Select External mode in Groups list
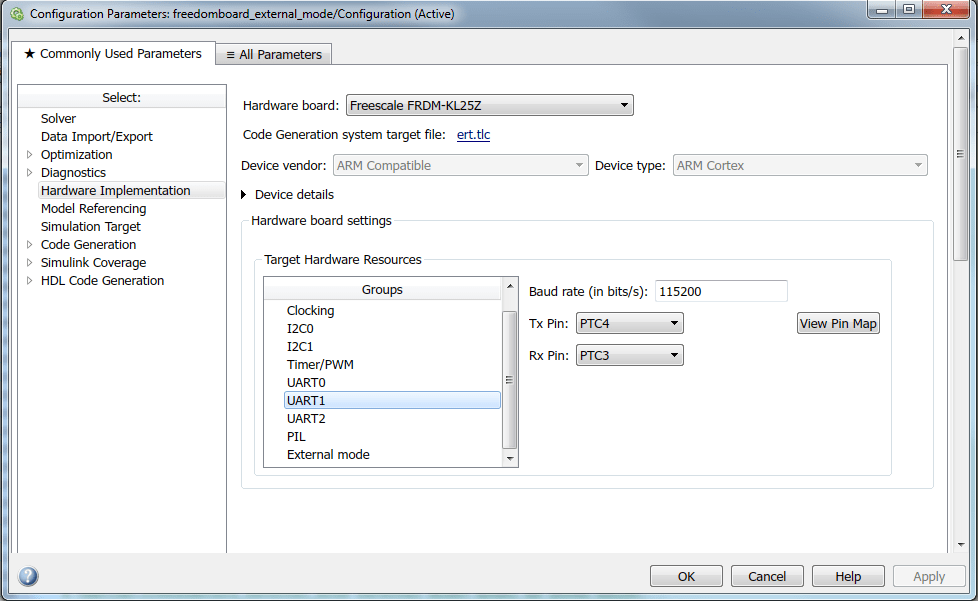 point(328,455)
